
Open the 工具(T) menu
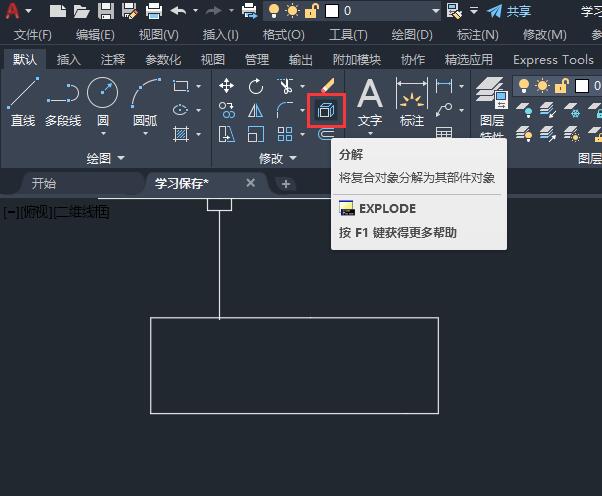pyautogui.click(x=348, y=35)
